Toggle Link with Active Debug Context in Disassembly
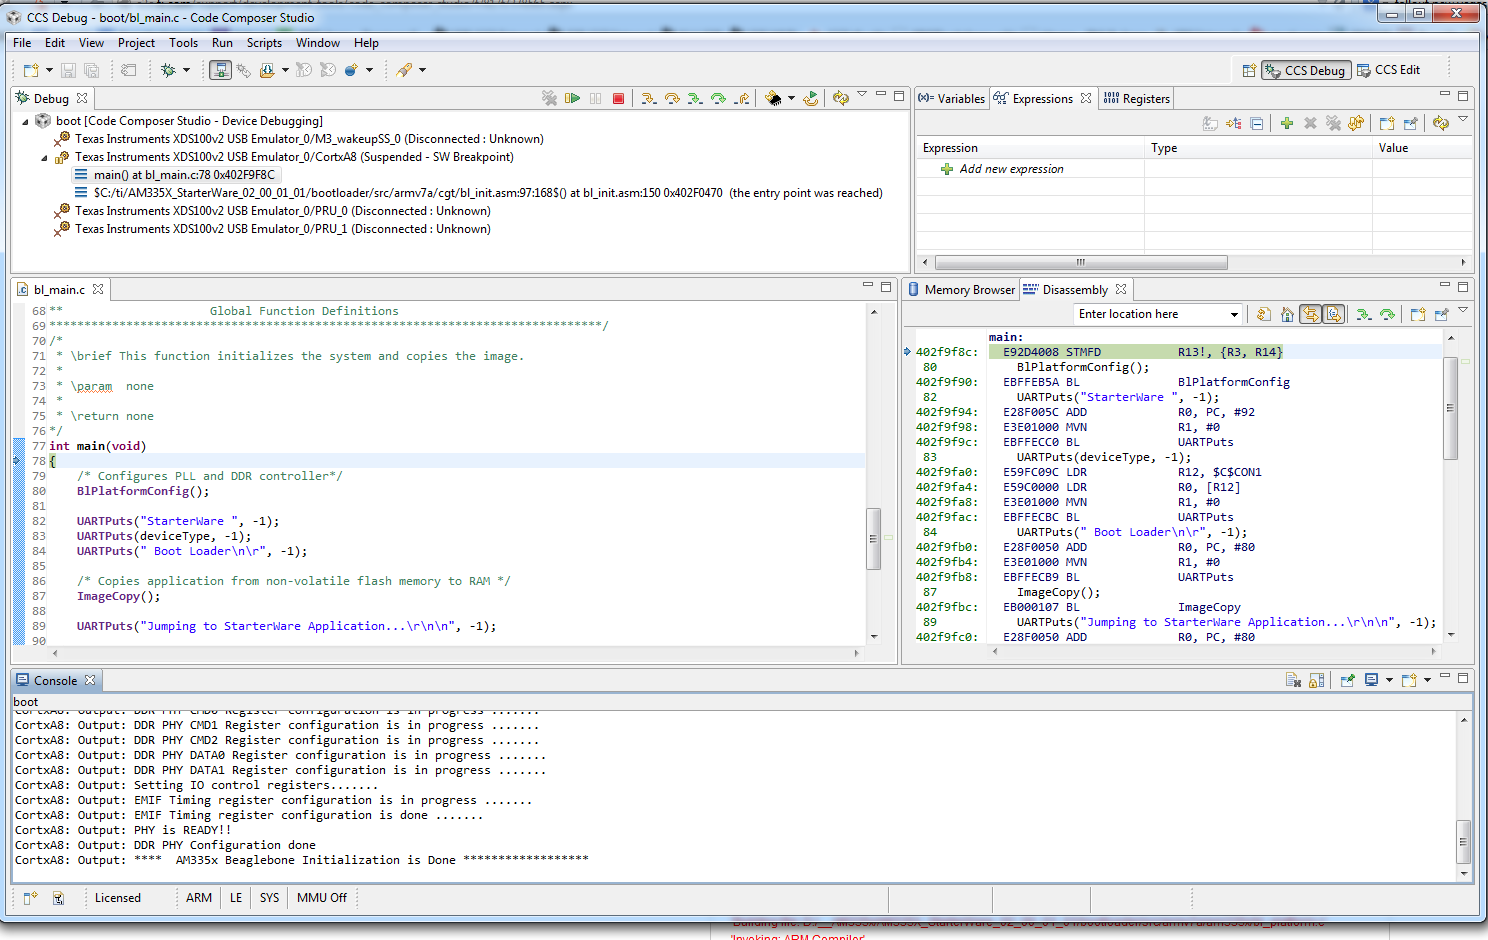The image size is (1488, 940). coord(1310,314)
